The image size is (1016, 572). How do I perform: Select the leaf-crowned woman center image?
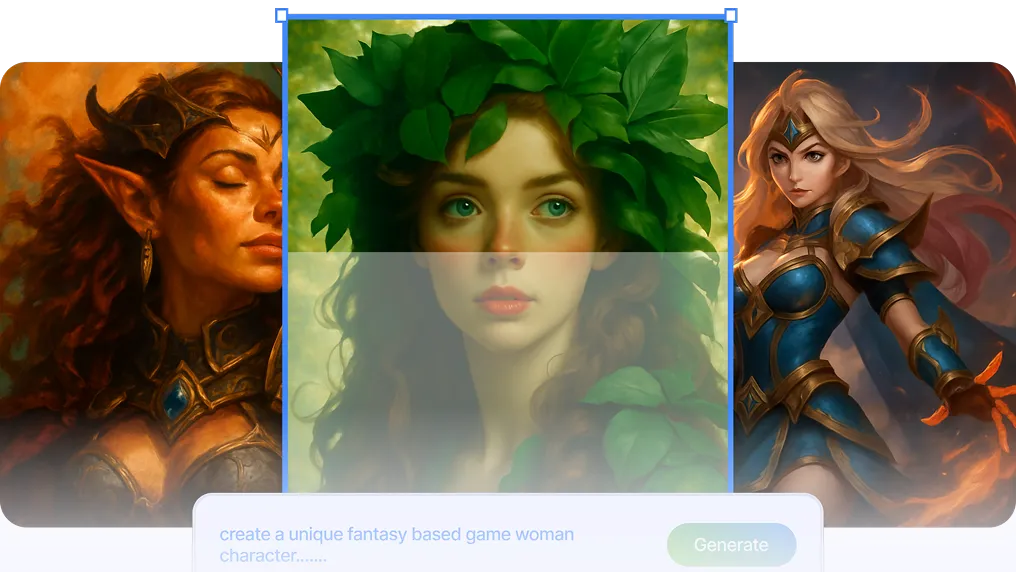coord(507,255)
